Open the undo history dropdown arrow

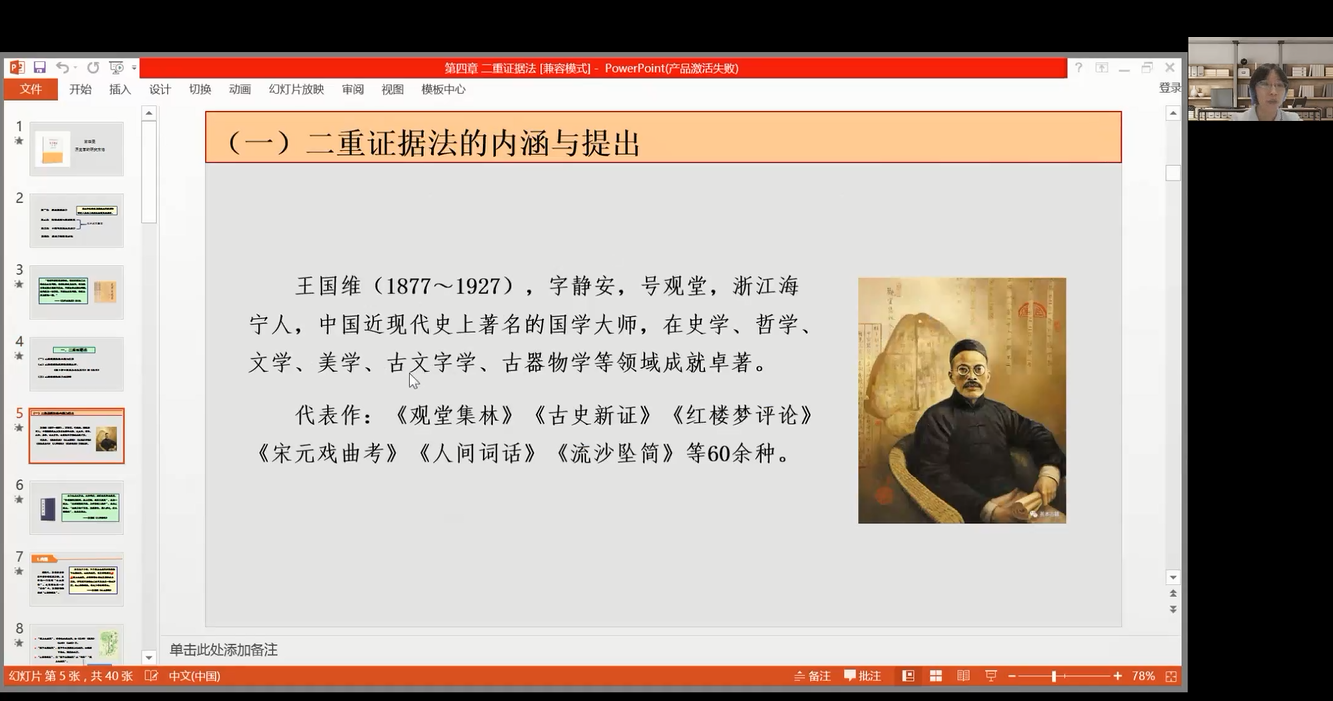click(x=76, y=68)
